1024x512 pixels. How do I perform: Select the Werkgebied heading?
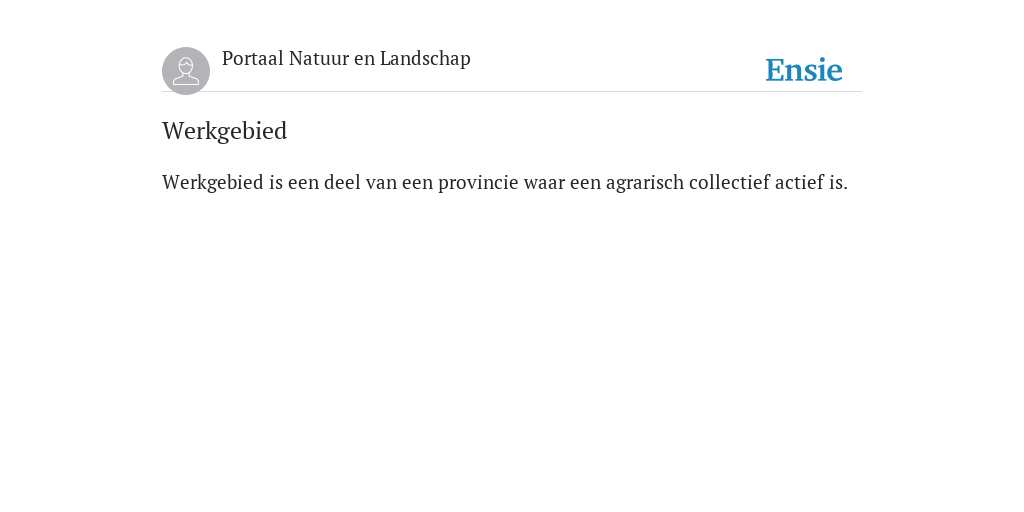tap(225, 131)
